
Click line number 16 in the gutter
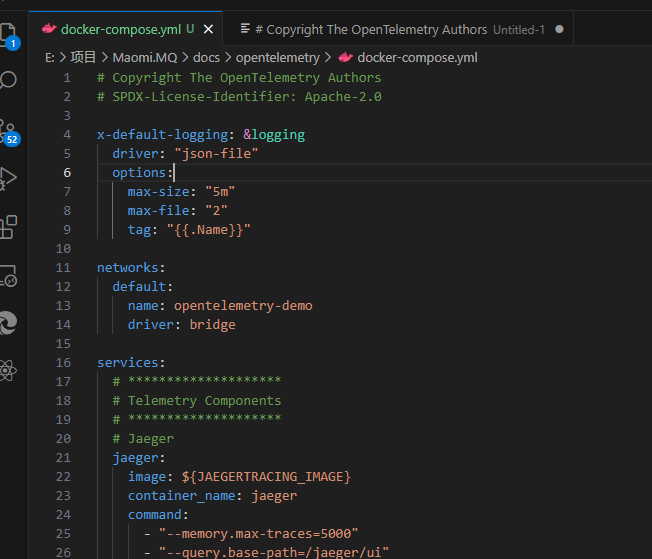[64, 362]
